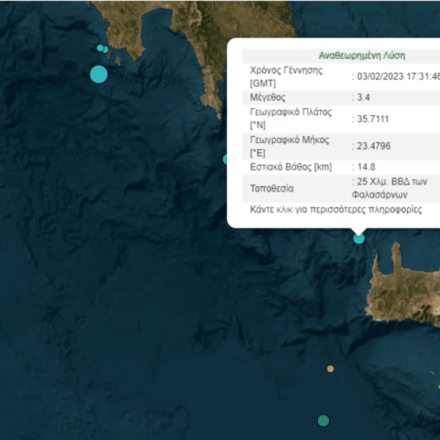Click the "Αναθεωρημένη Λύση" popup header

[x=362, y=56]
